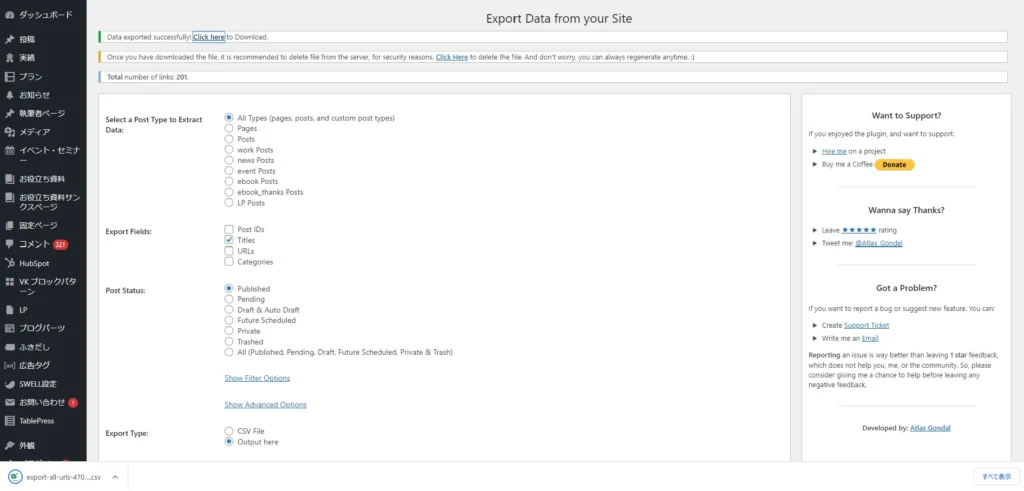Image resolution: width=1024 pixels, height=491 pixels.
Task: Click the 固定ページ pages icon
Action: point(9,225)
